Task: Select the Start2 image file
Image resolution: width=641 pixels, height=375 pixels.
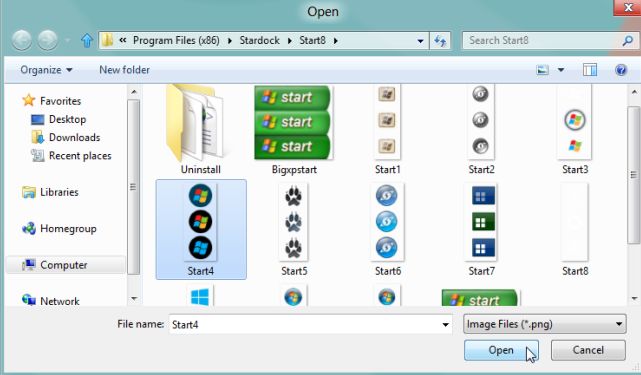Action: 481,130
